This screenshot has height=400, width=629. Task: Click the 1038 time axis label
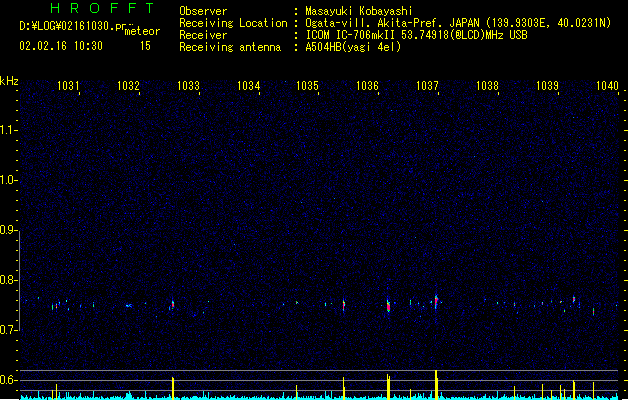[x=487, y=85]
